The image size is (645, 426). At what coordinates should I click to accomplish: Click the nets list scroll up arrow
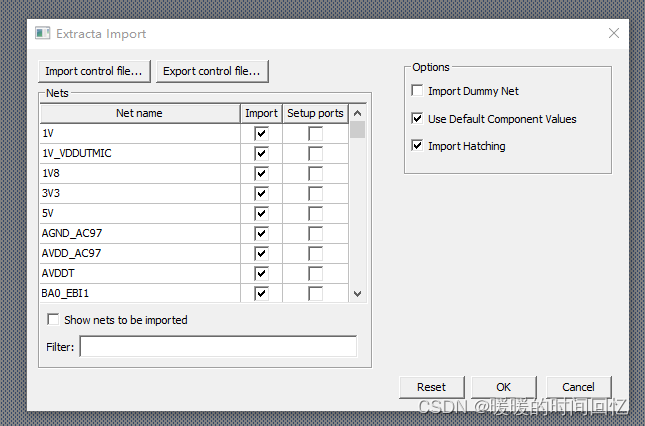[x=357, y=113]
